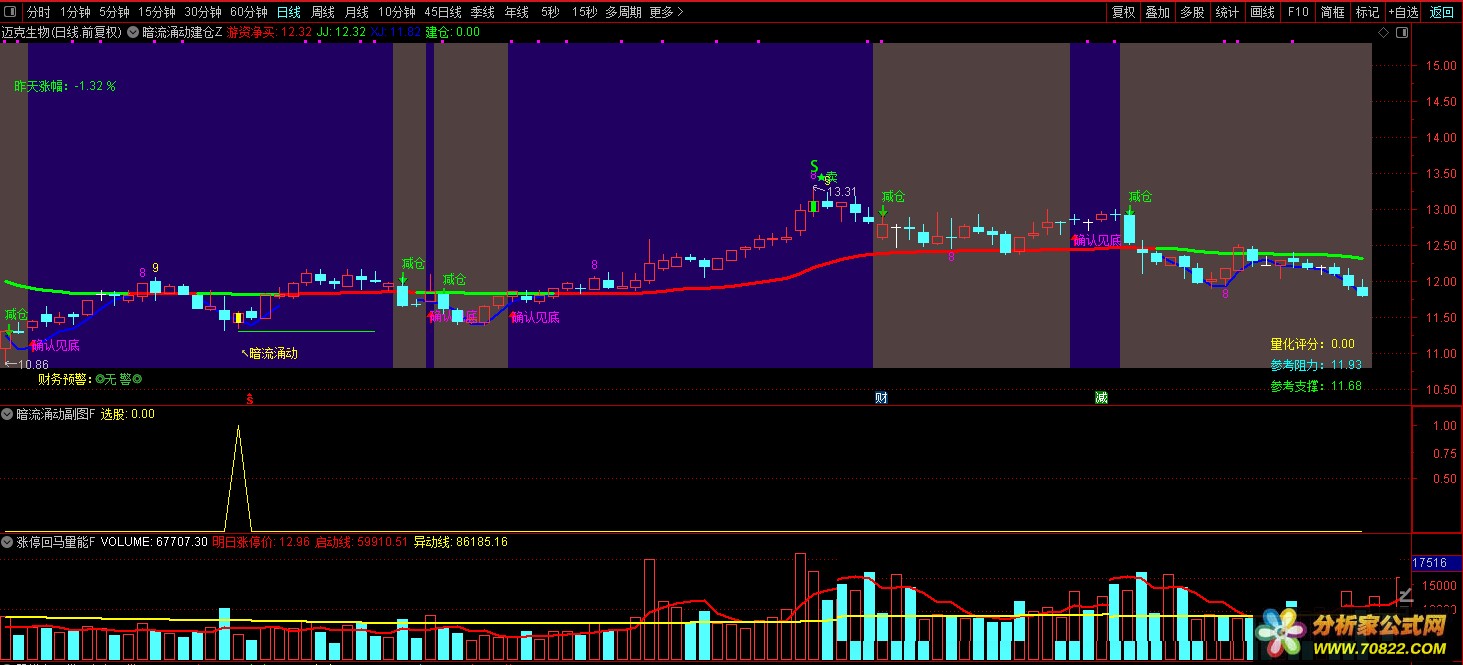The width and height of the screenshot is (1463, 665).
Task: Select the 5秒 period
Action: 550,12
